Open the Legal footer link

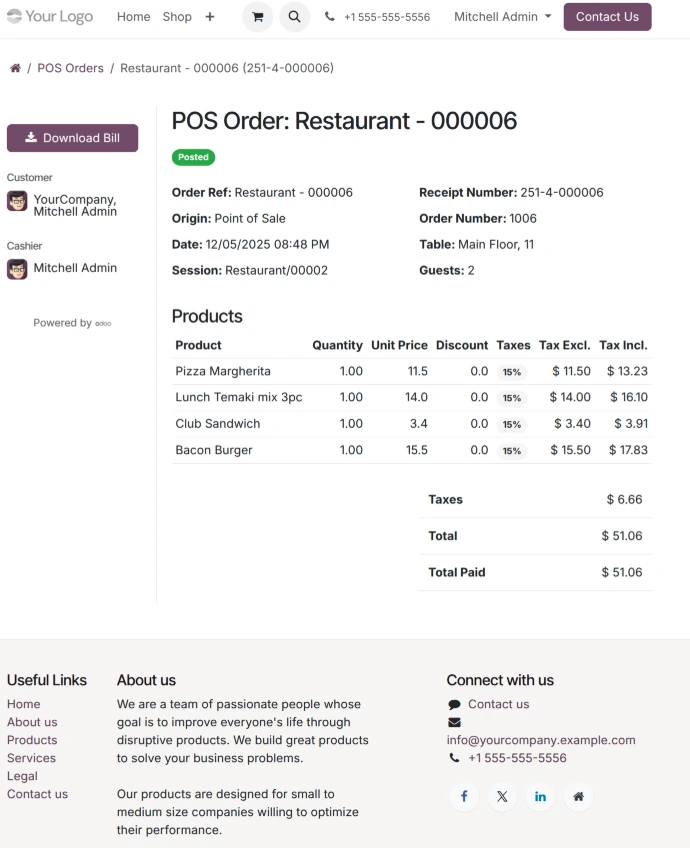(22, 776)
